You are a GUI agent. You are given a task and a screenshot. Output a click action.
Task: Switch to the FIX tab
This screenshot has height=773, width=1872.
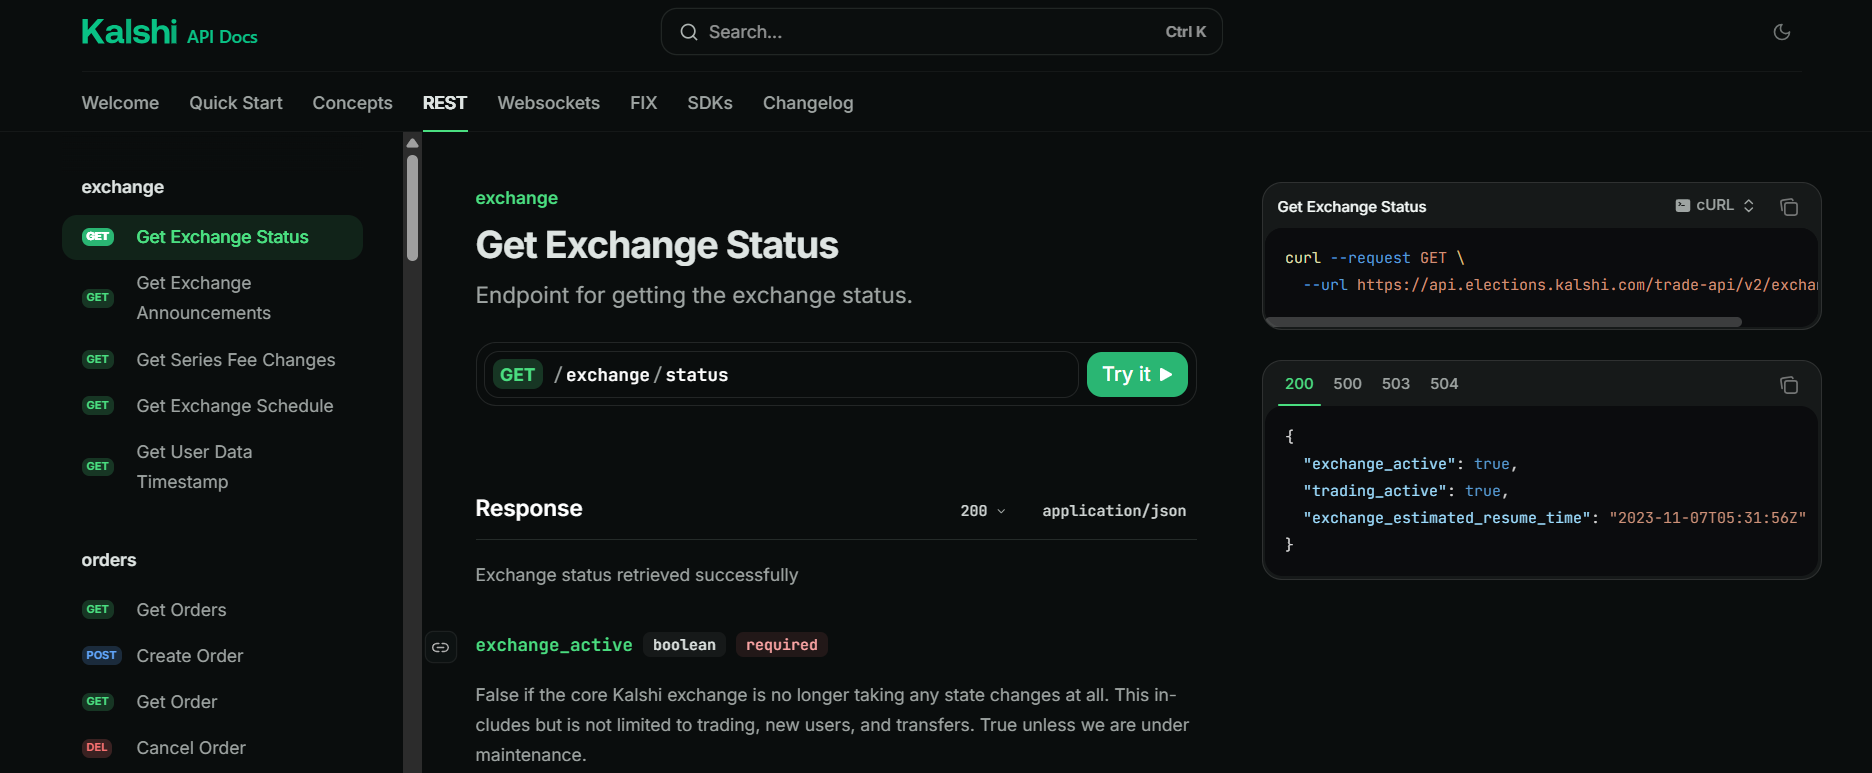(644, 103)
